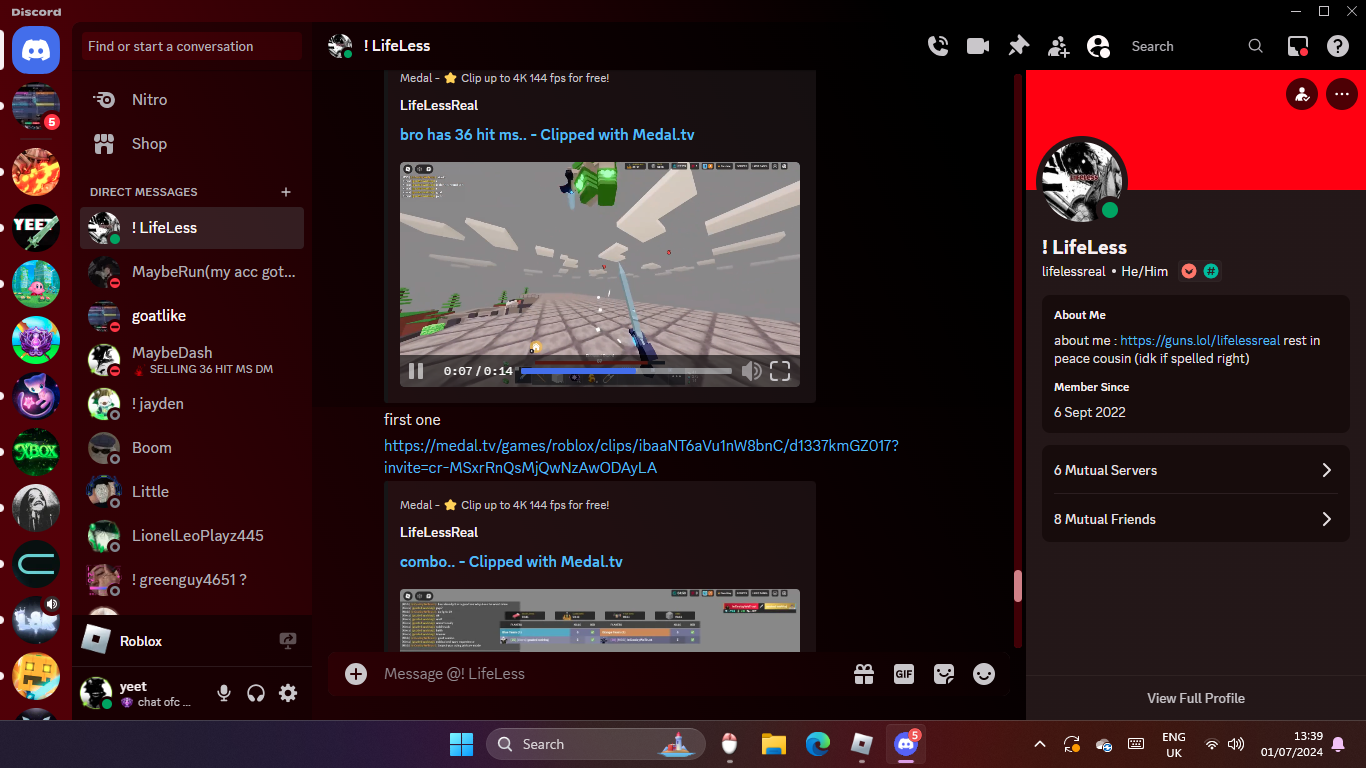Image resolution: width=1366 pixels, height=768 pixels.
Task: Open 'bro has 36 hit ms..' clip link
Action: (x=547, y=135)
